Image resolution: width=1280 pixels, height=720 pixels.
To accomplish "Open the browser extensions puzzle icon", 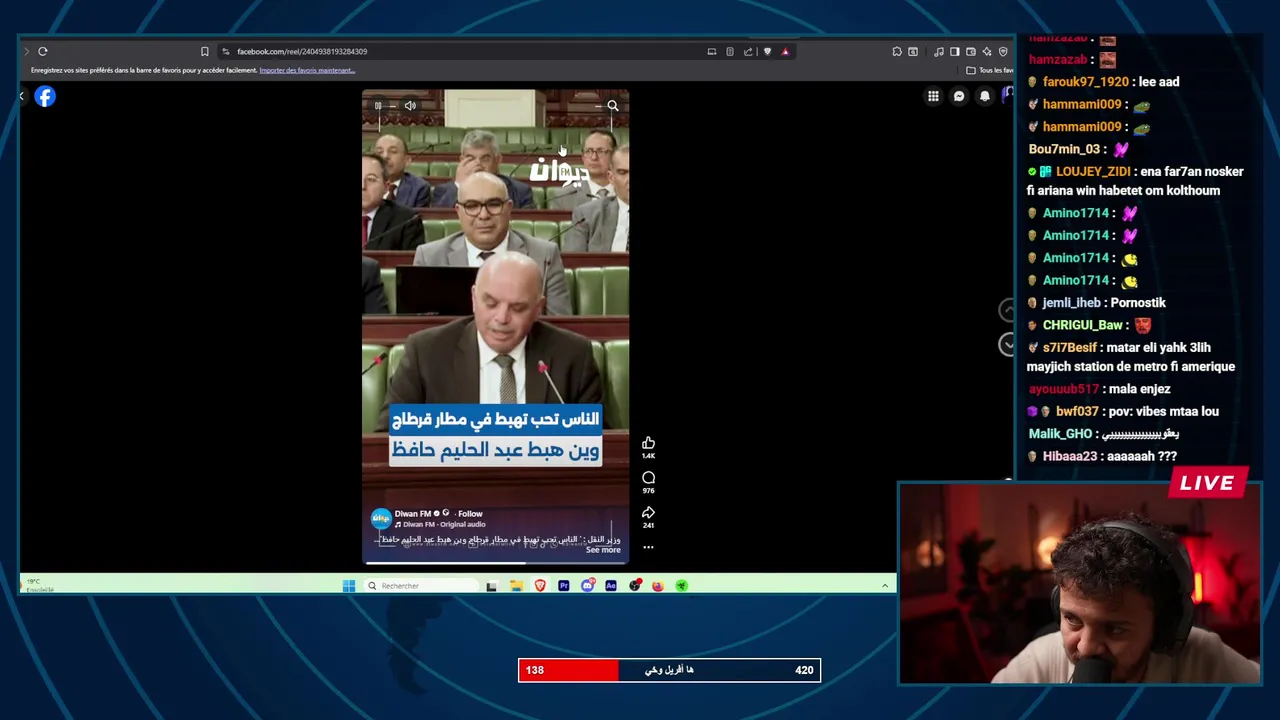I will [897, 51].
